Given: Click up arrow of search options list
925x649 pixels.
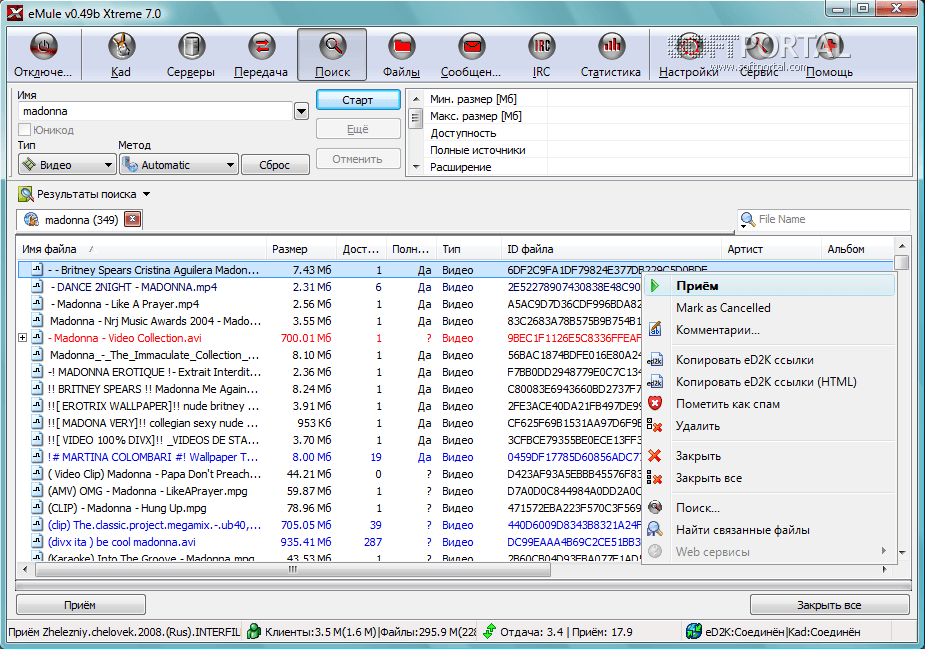Looking at the screenshot, I should pyautogui.click(x=416, y=99).
